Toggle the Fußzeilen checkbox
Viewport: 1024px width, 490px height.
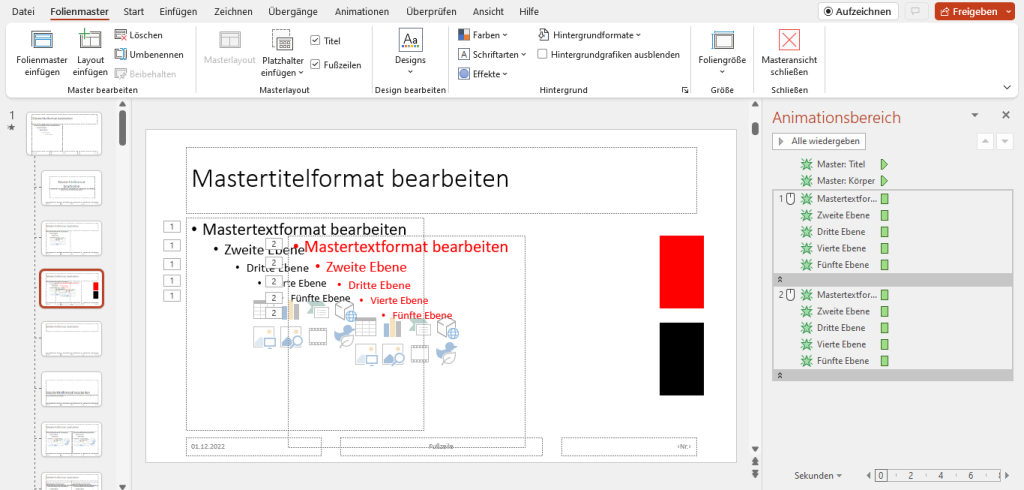[316, 64]
